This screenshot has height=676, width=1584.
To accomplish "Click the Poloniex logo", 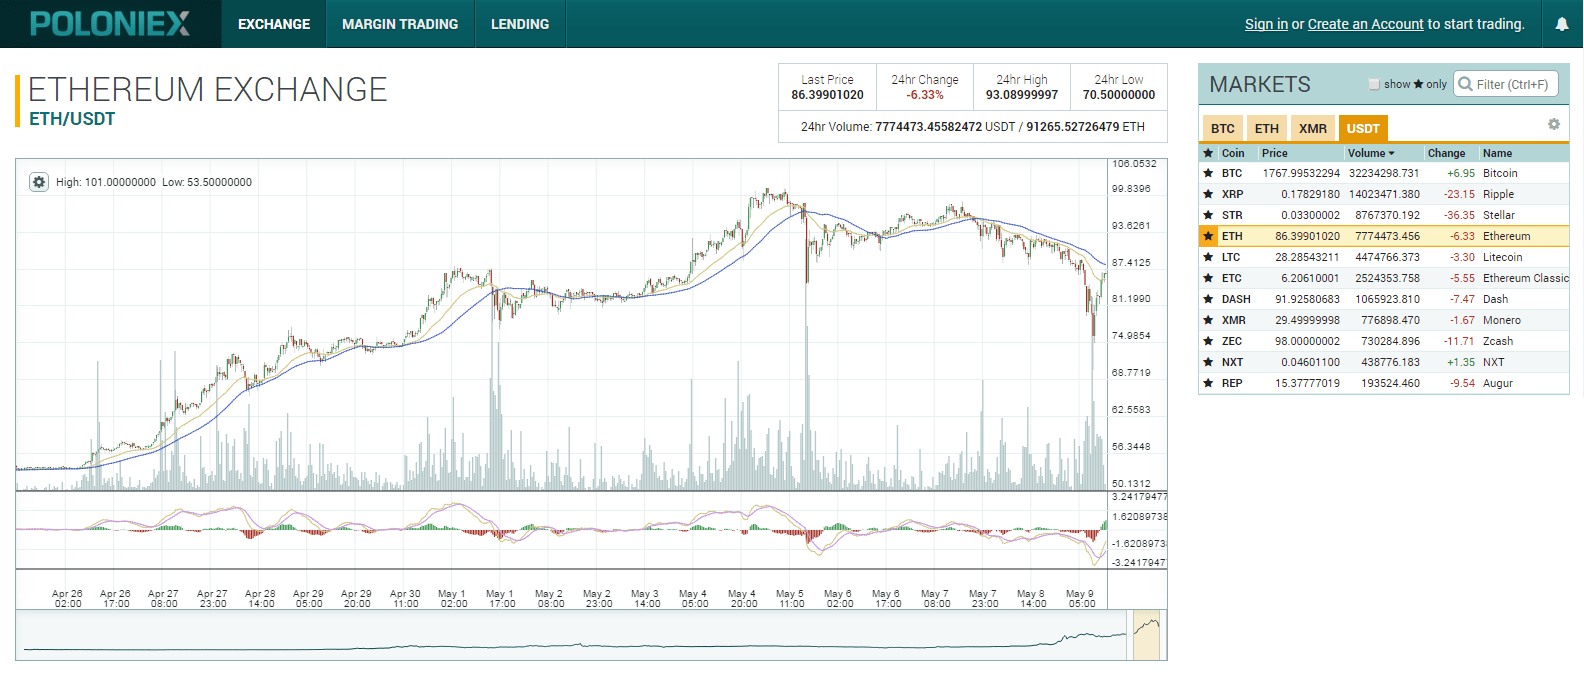I will point(110,24).
